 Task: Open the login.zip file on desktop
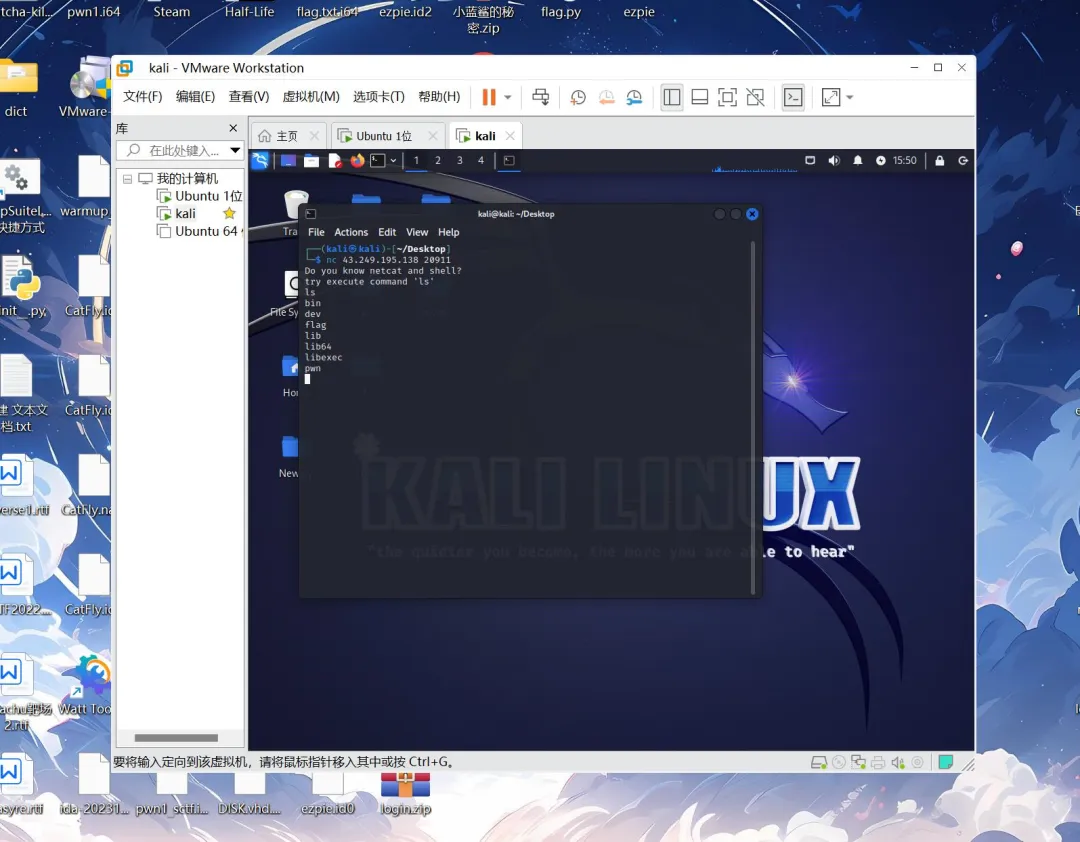point(405,794)
